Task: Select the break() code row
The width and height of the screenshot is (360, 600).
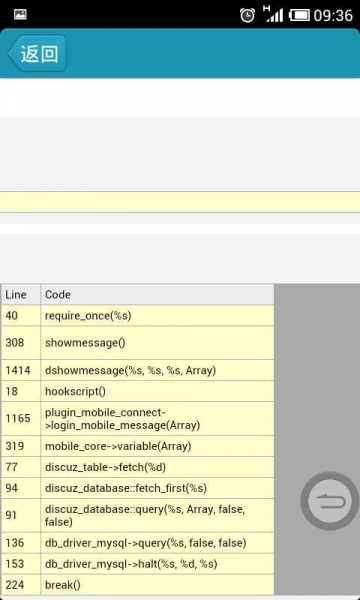Action: click(138, 585)
